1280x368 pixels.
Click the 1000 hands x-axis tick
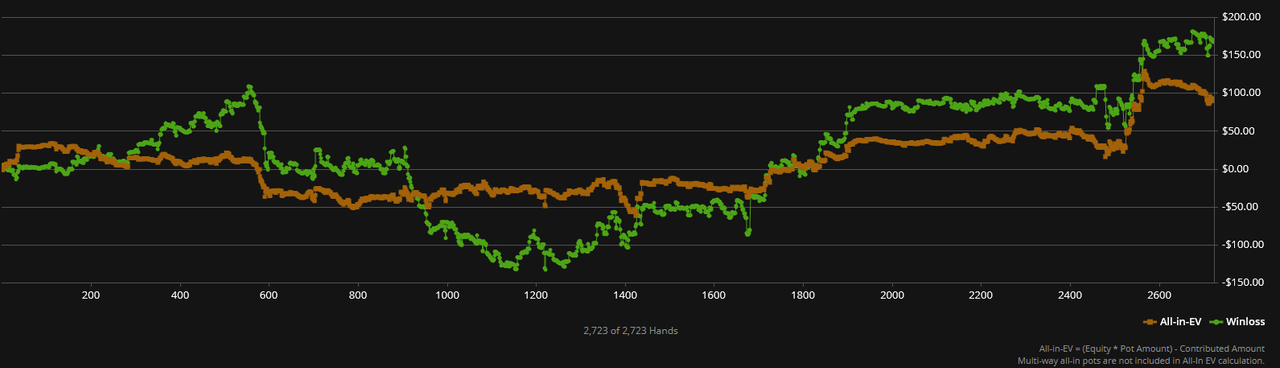tap(447, 296)
